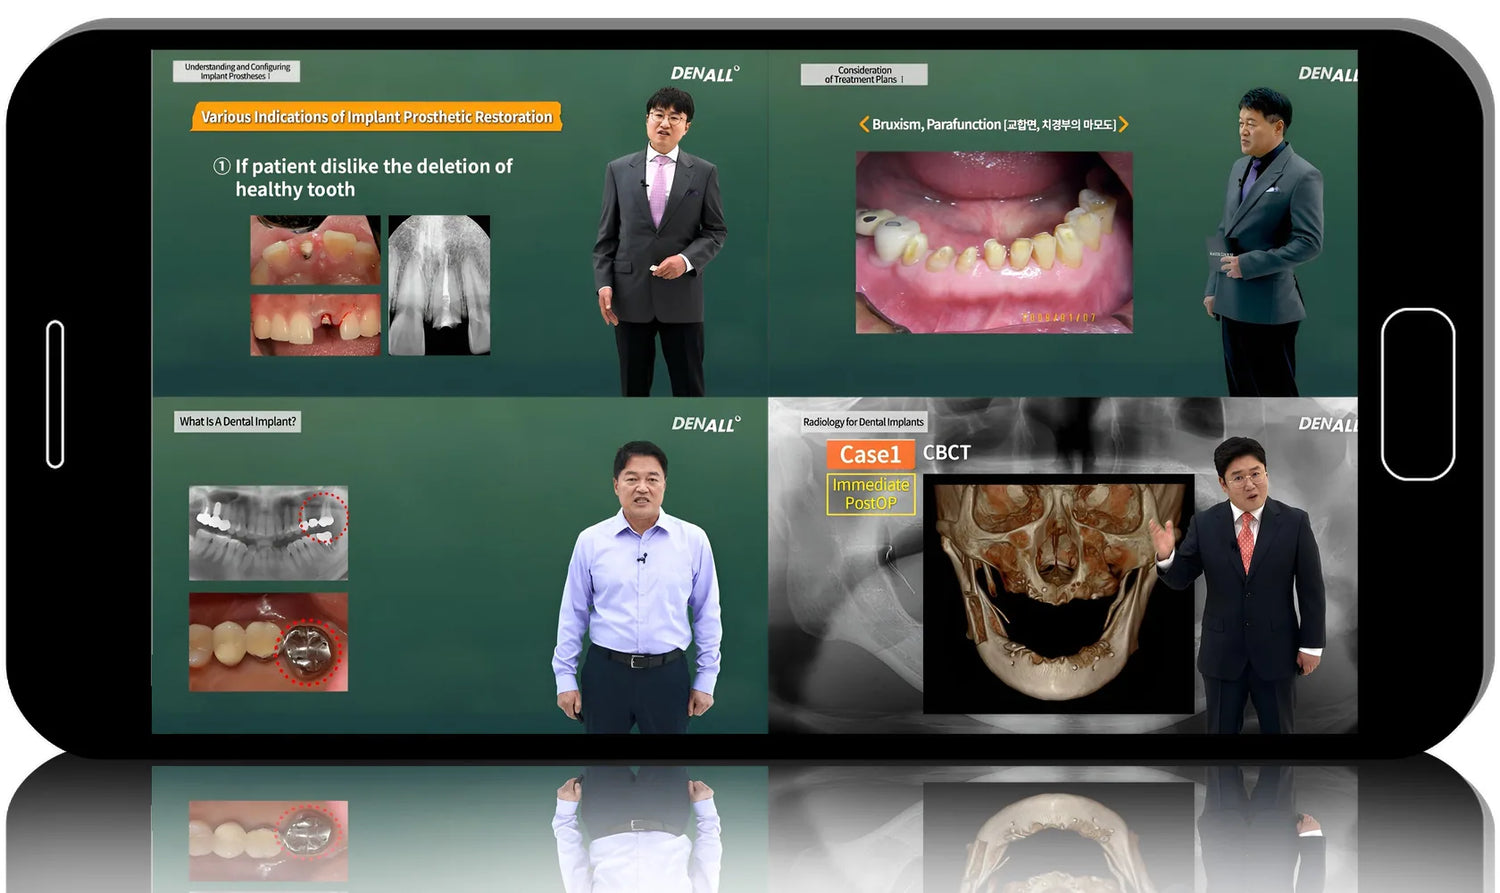
Task: Click the DENALL logo in top-left video
Action: pos(705,74)
